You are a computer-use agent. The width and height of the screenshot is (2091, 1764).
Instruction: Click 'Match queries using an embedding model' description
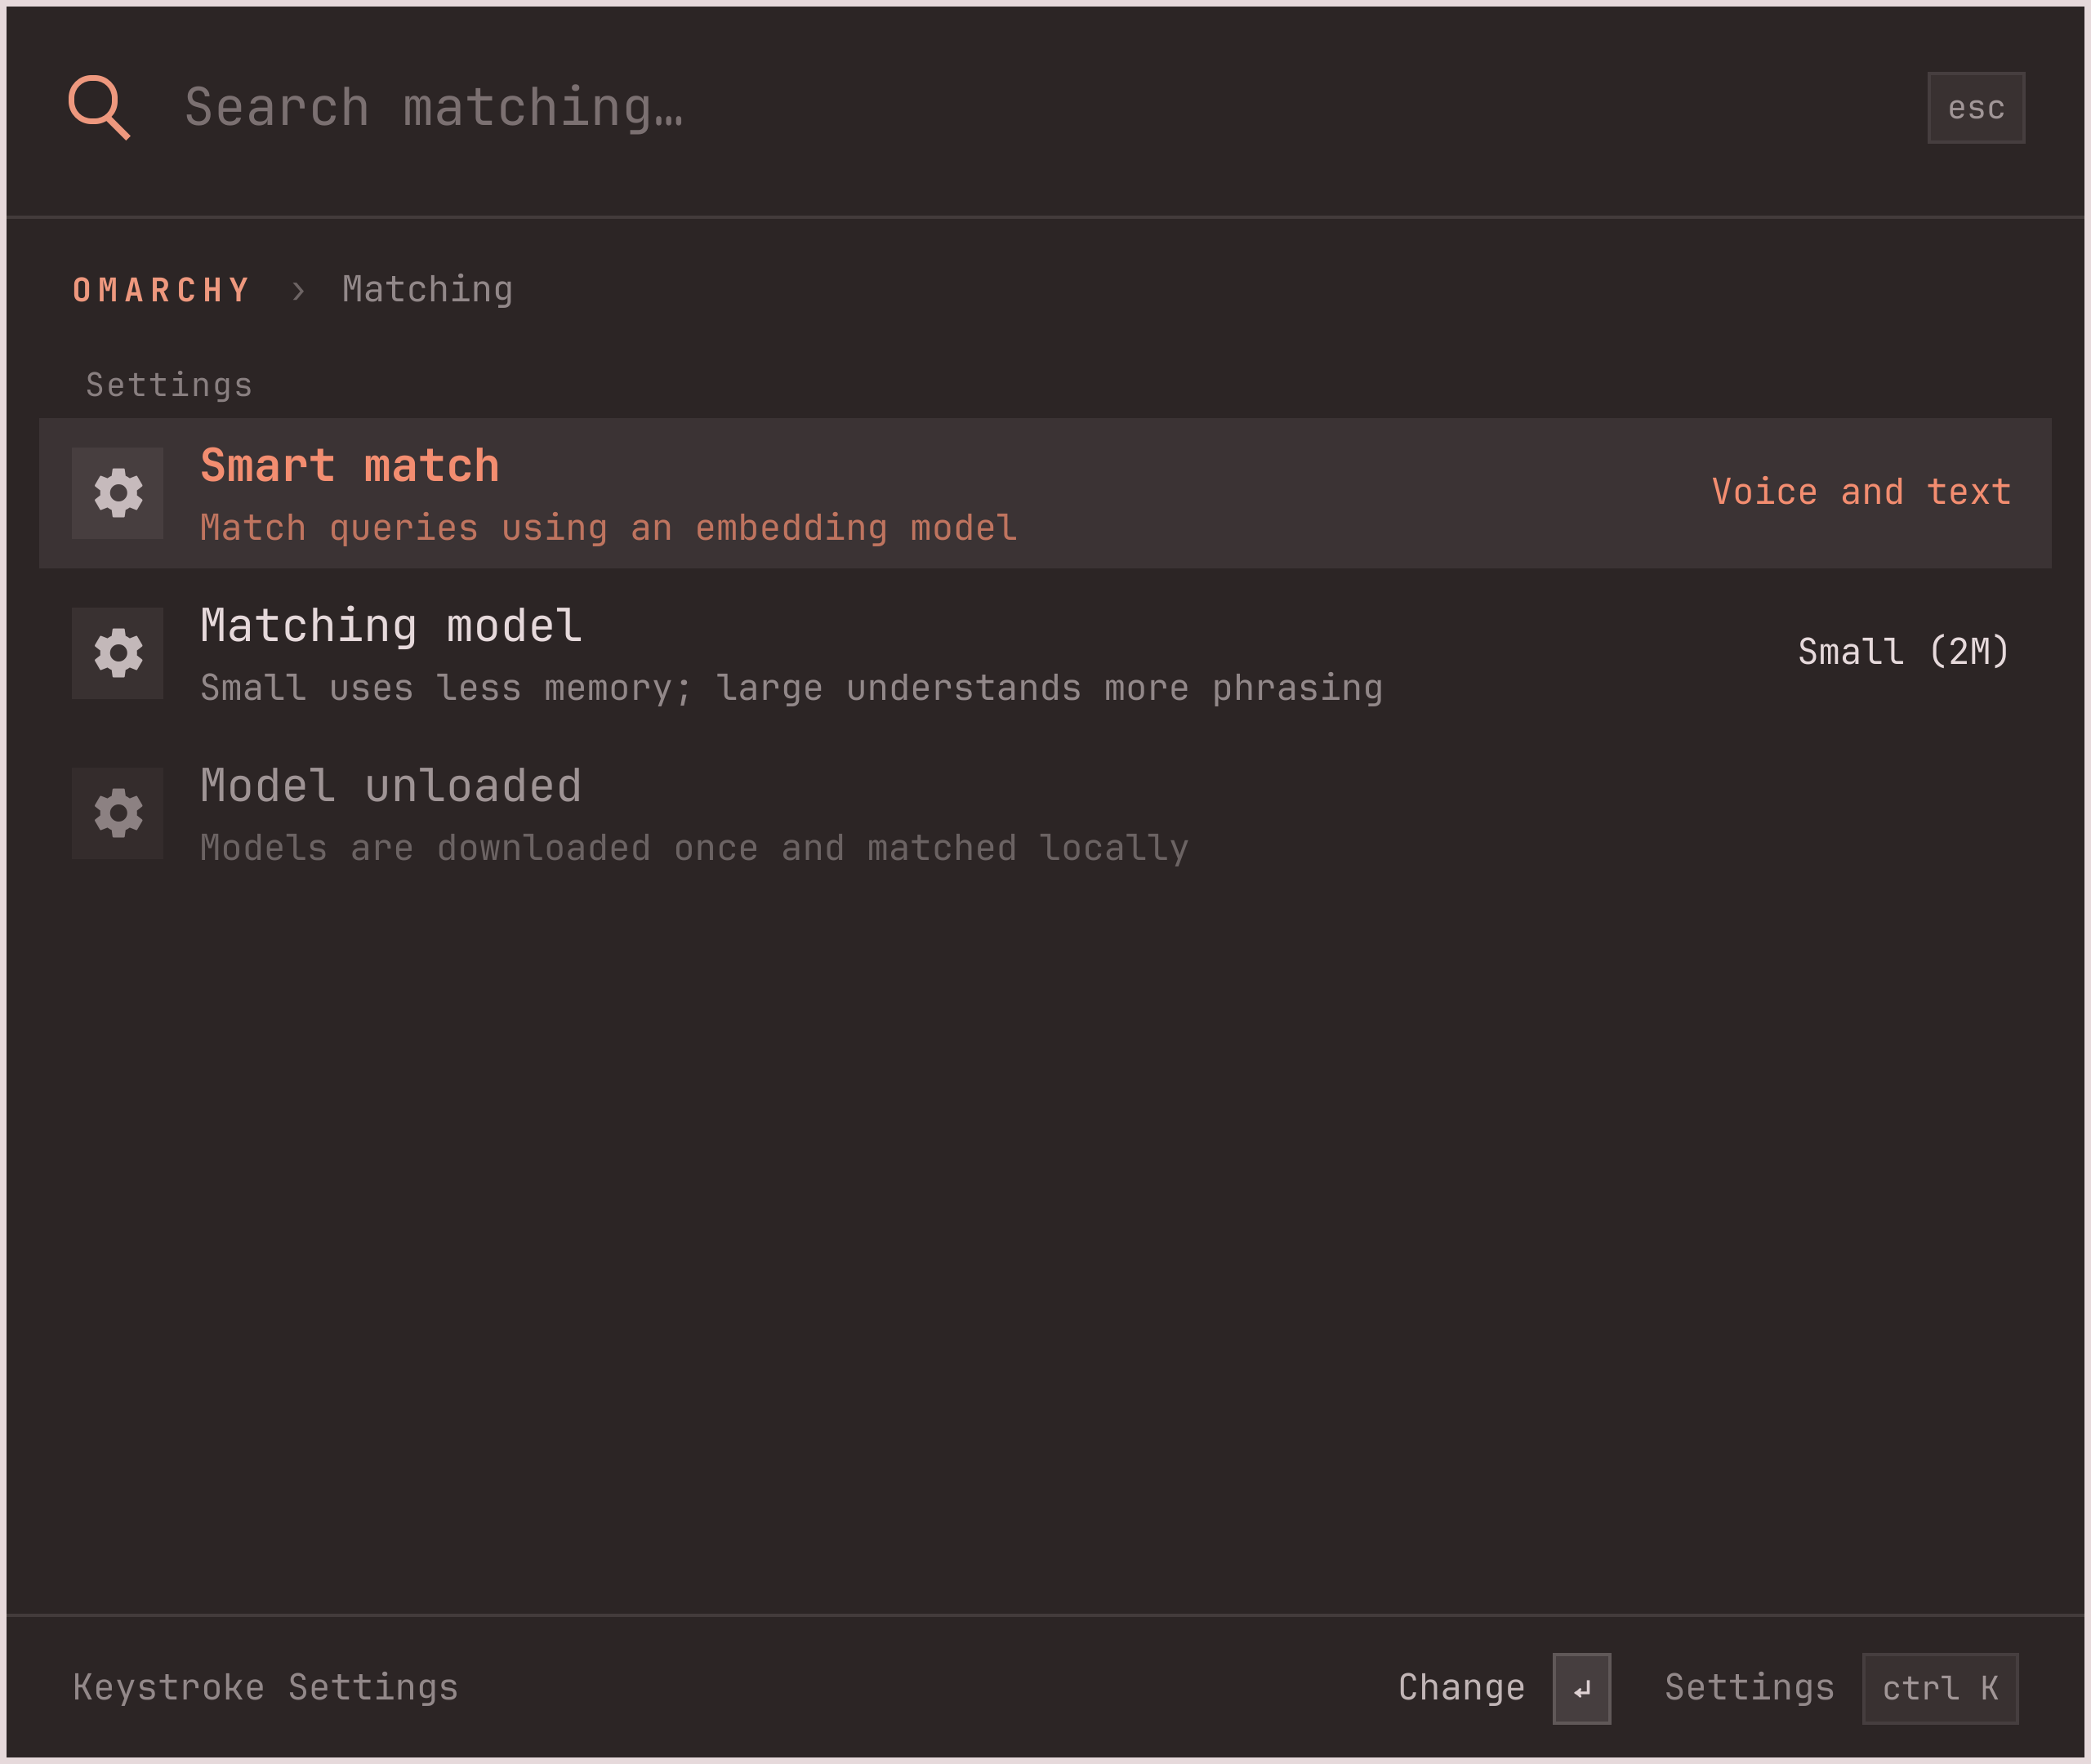[608, 528]
